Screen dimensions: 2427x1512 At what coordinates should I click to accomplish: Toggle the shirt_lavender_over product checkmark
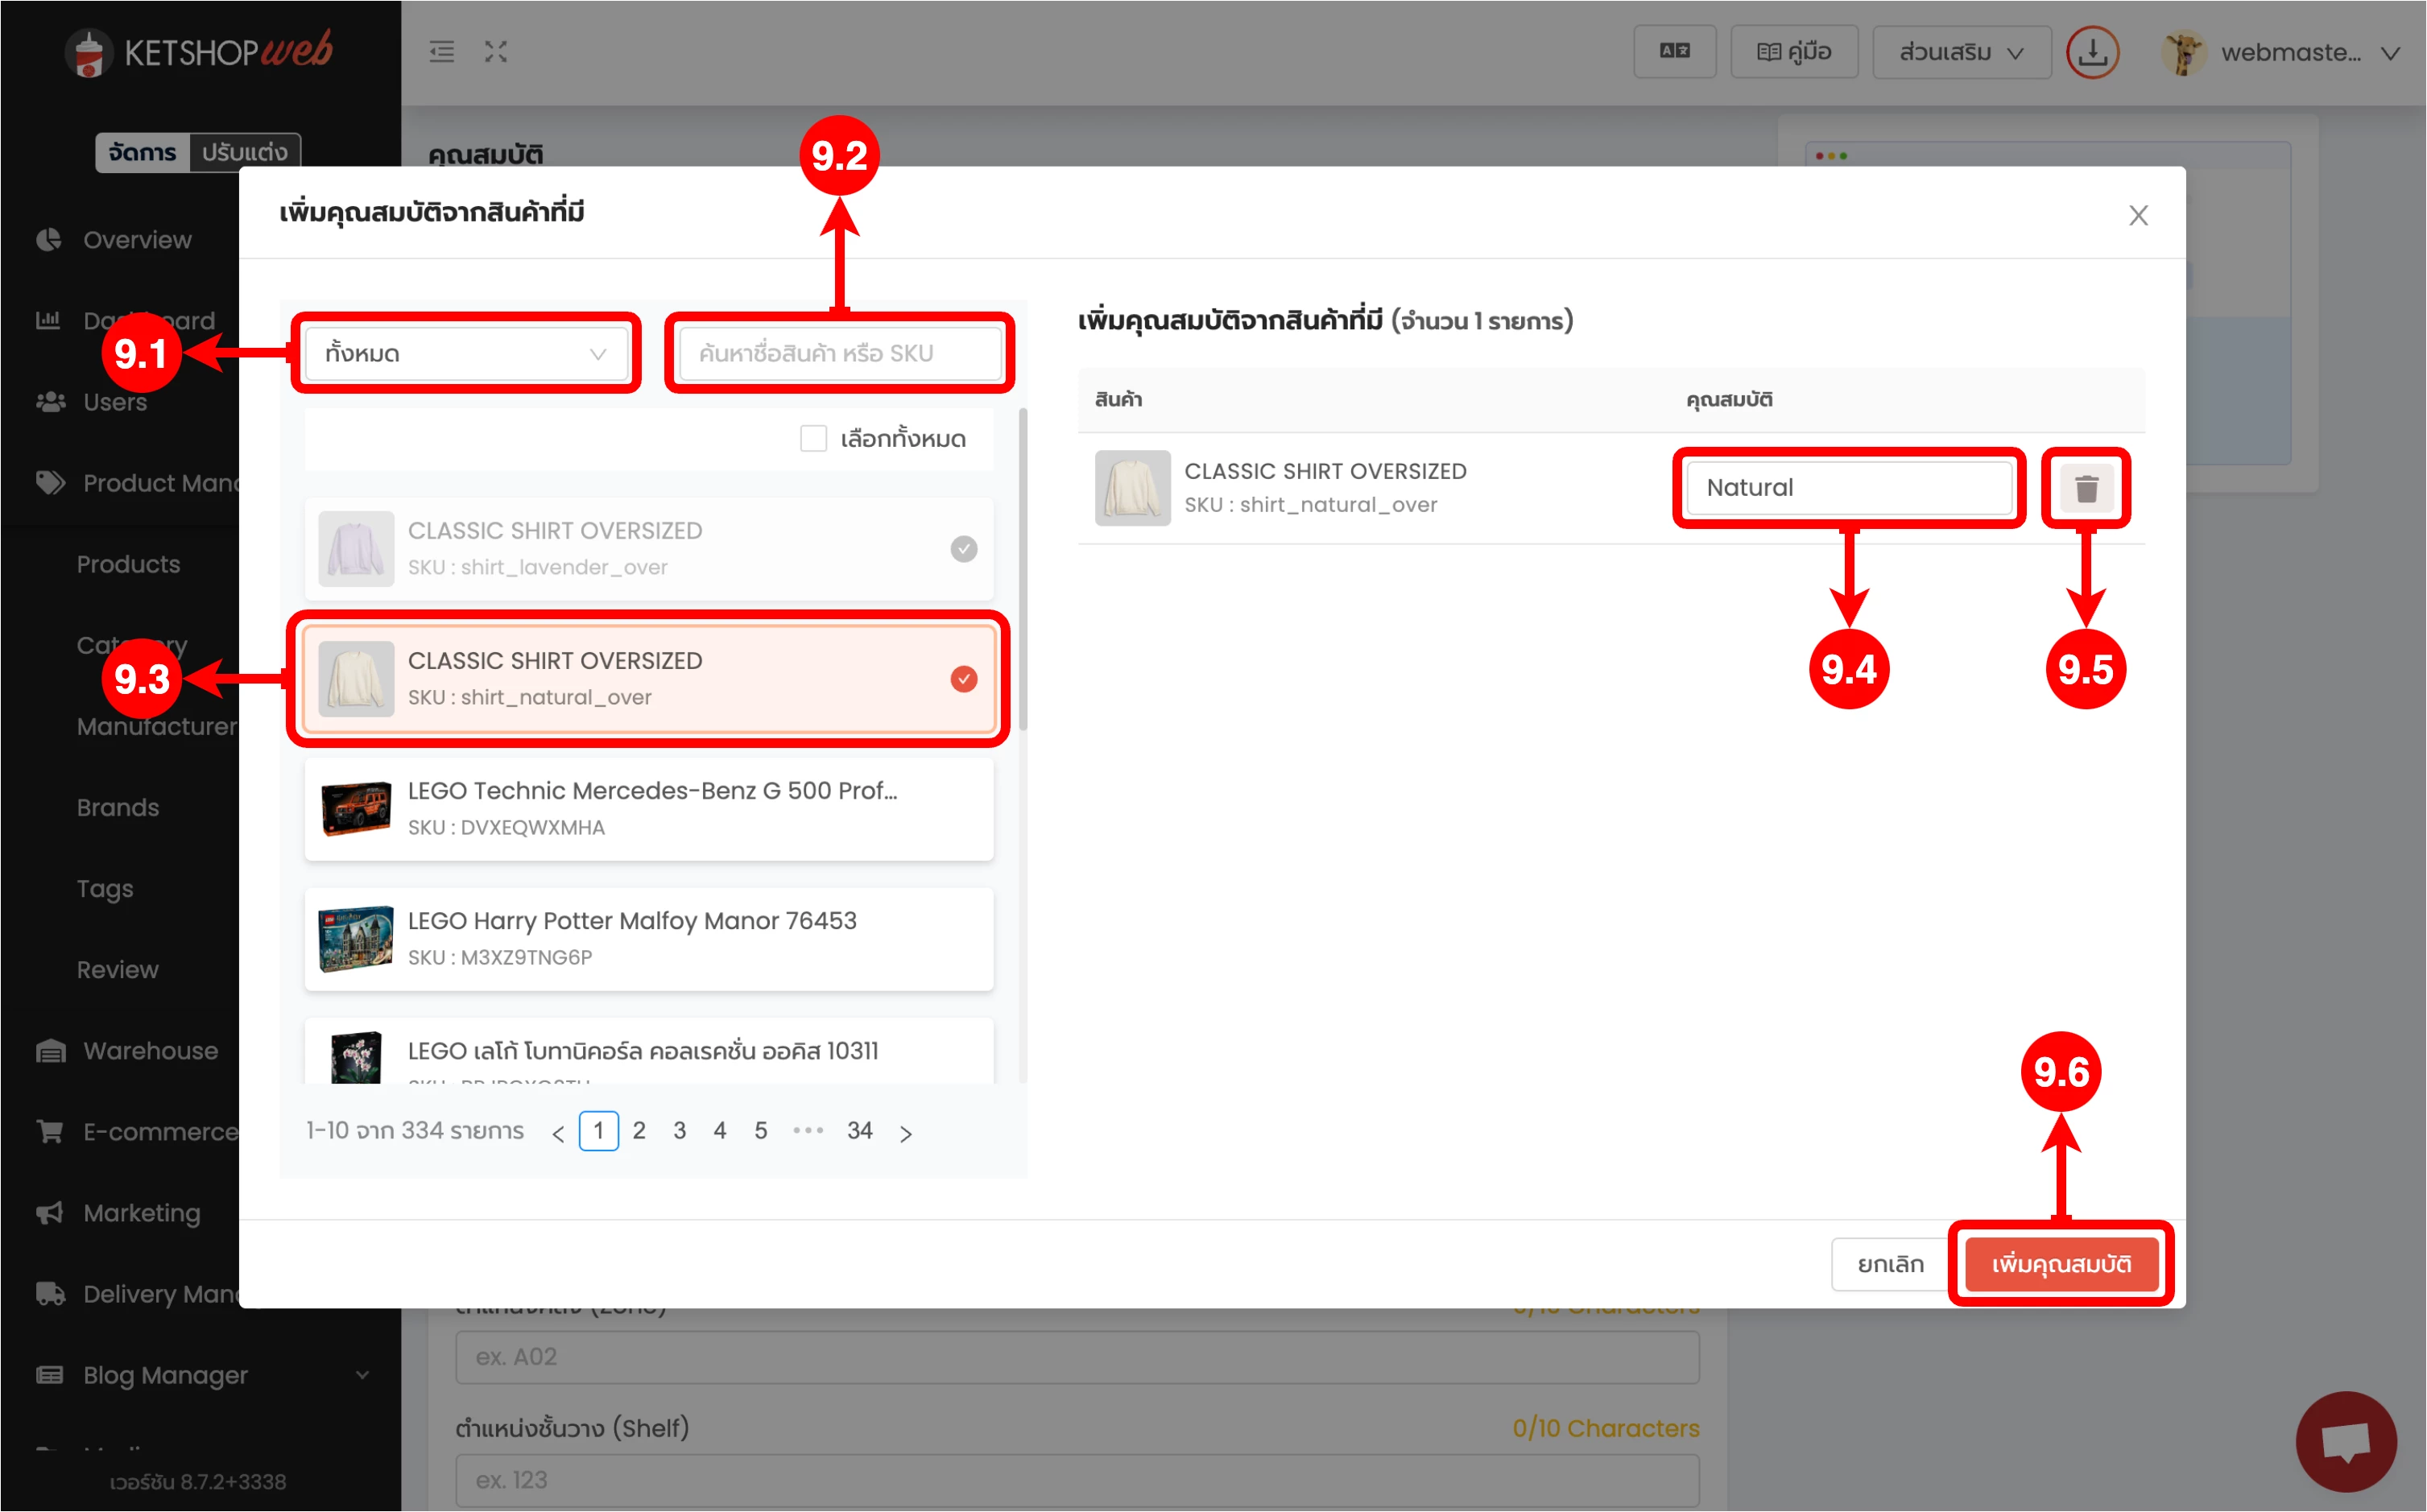tap(963, 549)
